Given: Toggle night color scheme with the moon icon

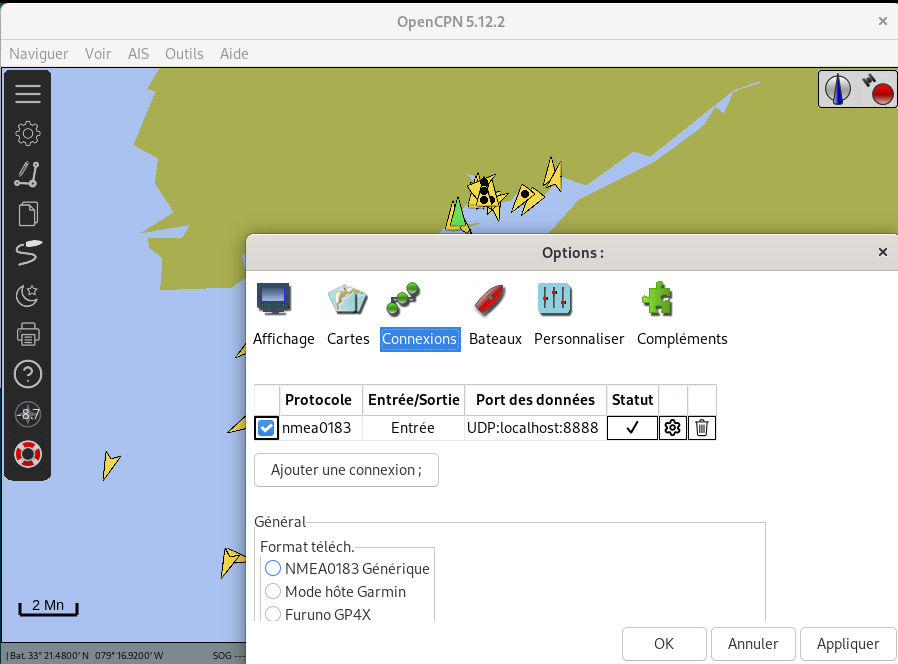Looking at the screenshot, I should 27,294.
